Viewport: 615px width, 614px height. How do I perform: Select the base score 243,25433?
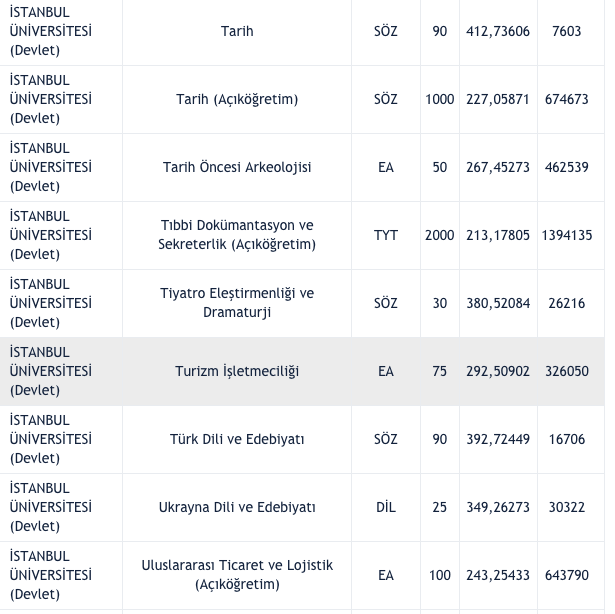click(498, 575)
